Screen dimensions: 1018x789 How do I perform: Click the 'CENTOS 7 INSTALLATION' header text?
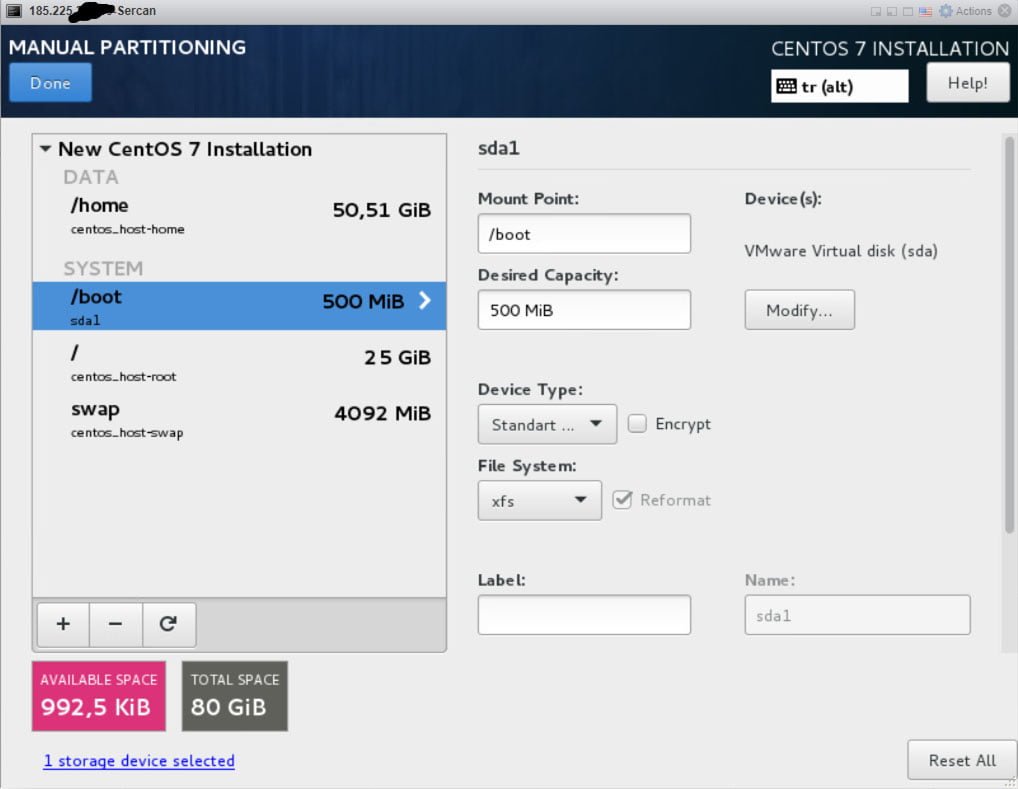[890, 49]
